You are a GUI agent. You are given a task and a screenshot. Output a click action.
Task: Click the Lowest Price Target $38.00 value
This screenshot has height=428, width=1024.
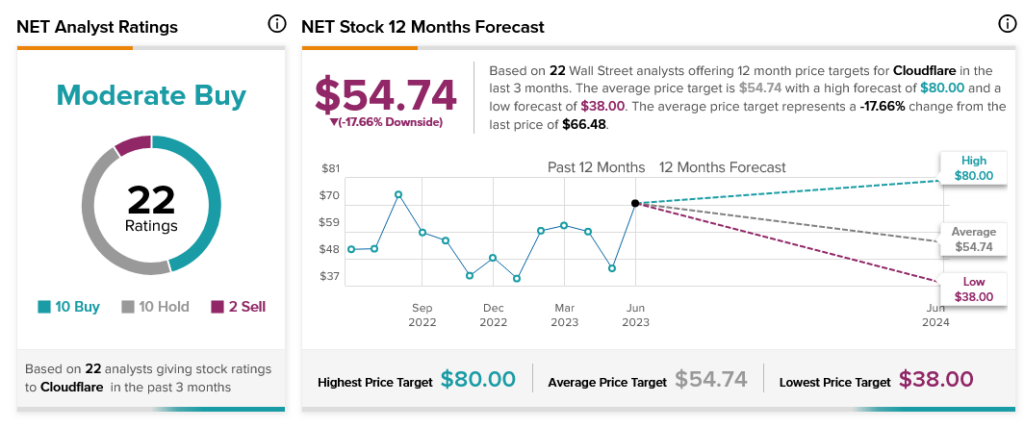click(936, 380)
